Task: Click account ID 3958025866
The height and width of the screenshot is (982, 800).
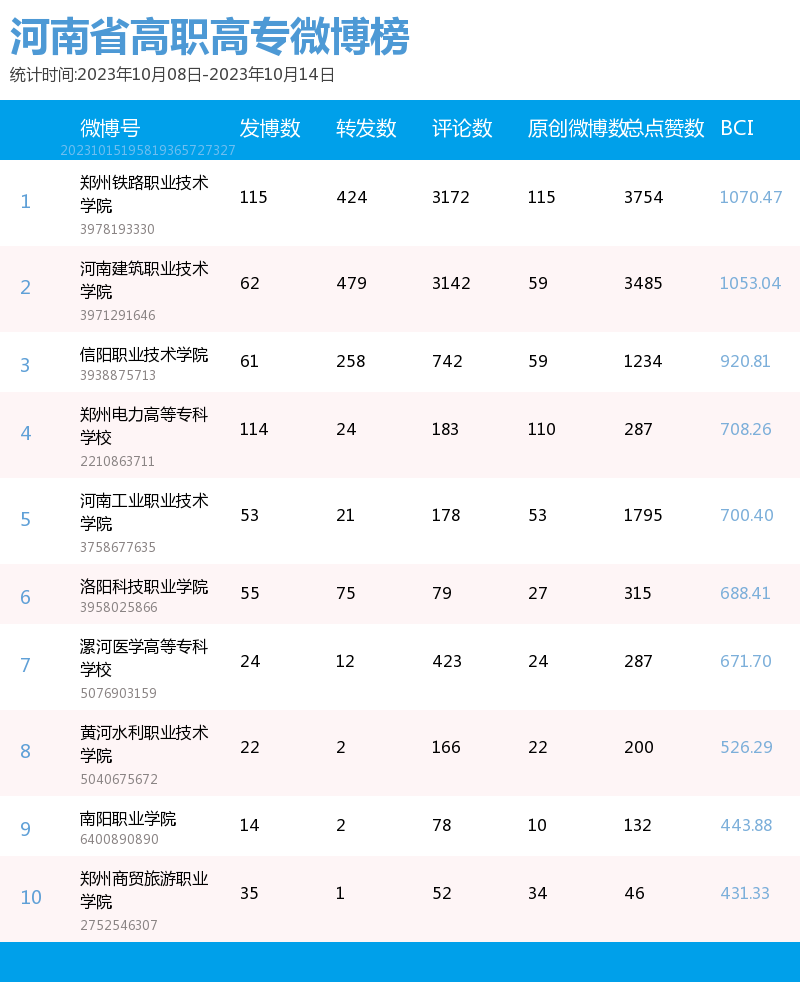Action: 119,607
